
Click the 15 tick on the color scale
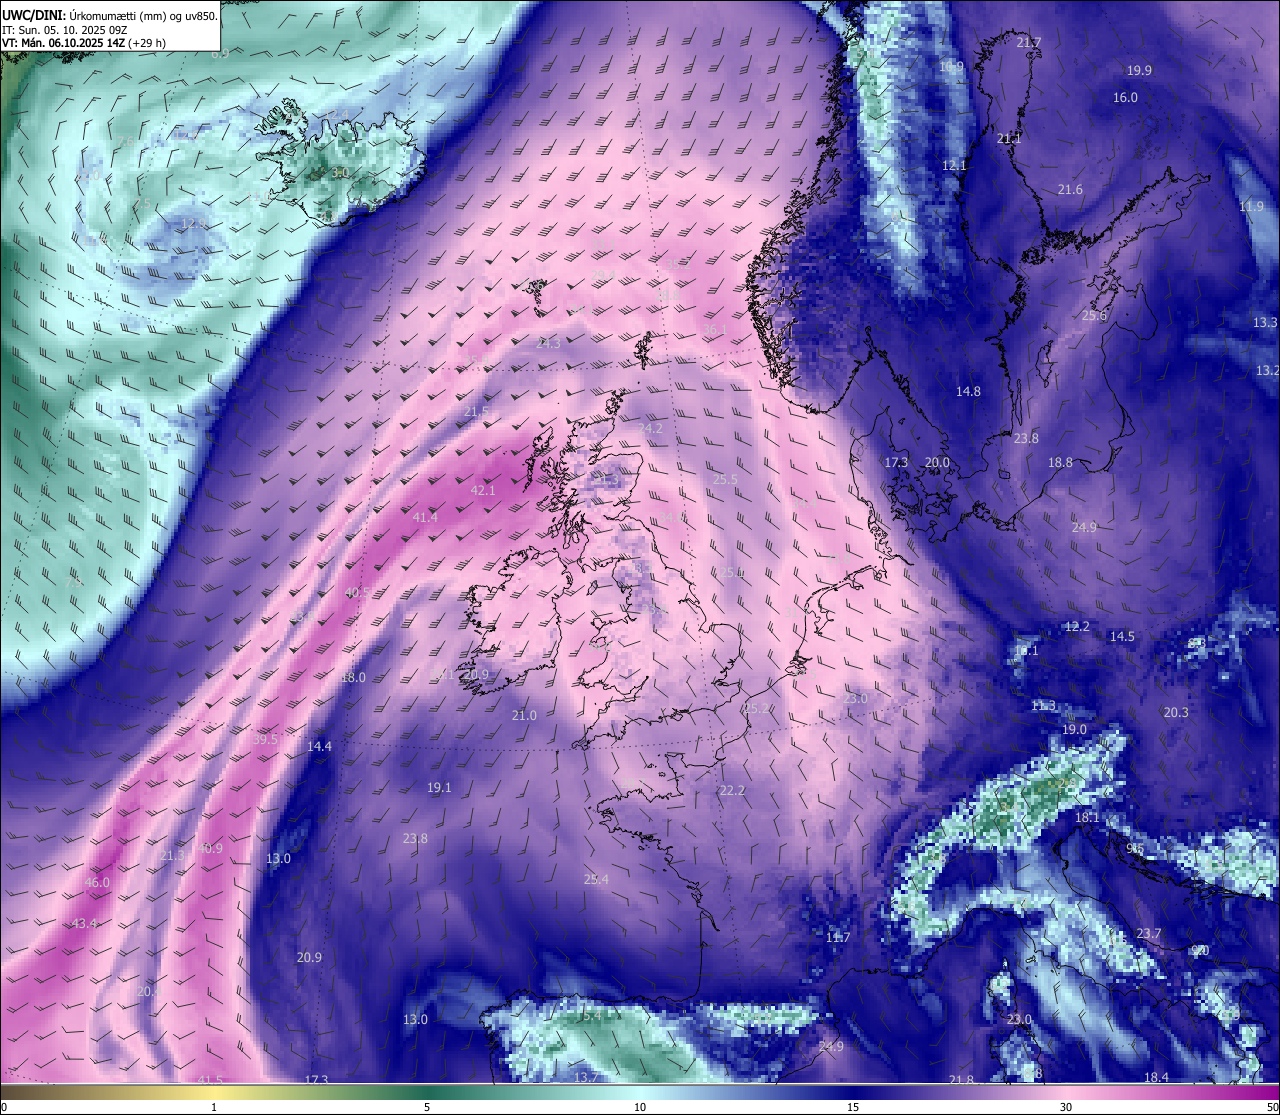pos(853,1107)
